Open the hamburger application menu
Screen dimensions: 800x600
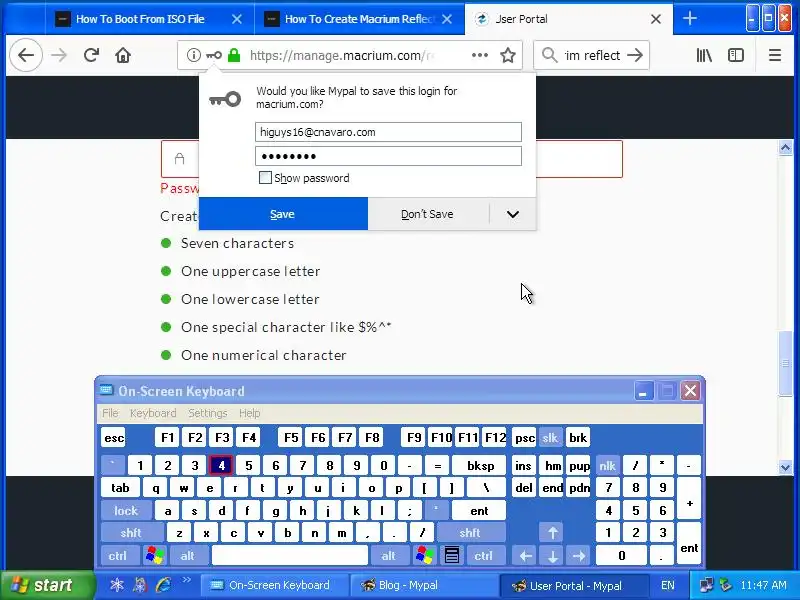pos(775,55)
